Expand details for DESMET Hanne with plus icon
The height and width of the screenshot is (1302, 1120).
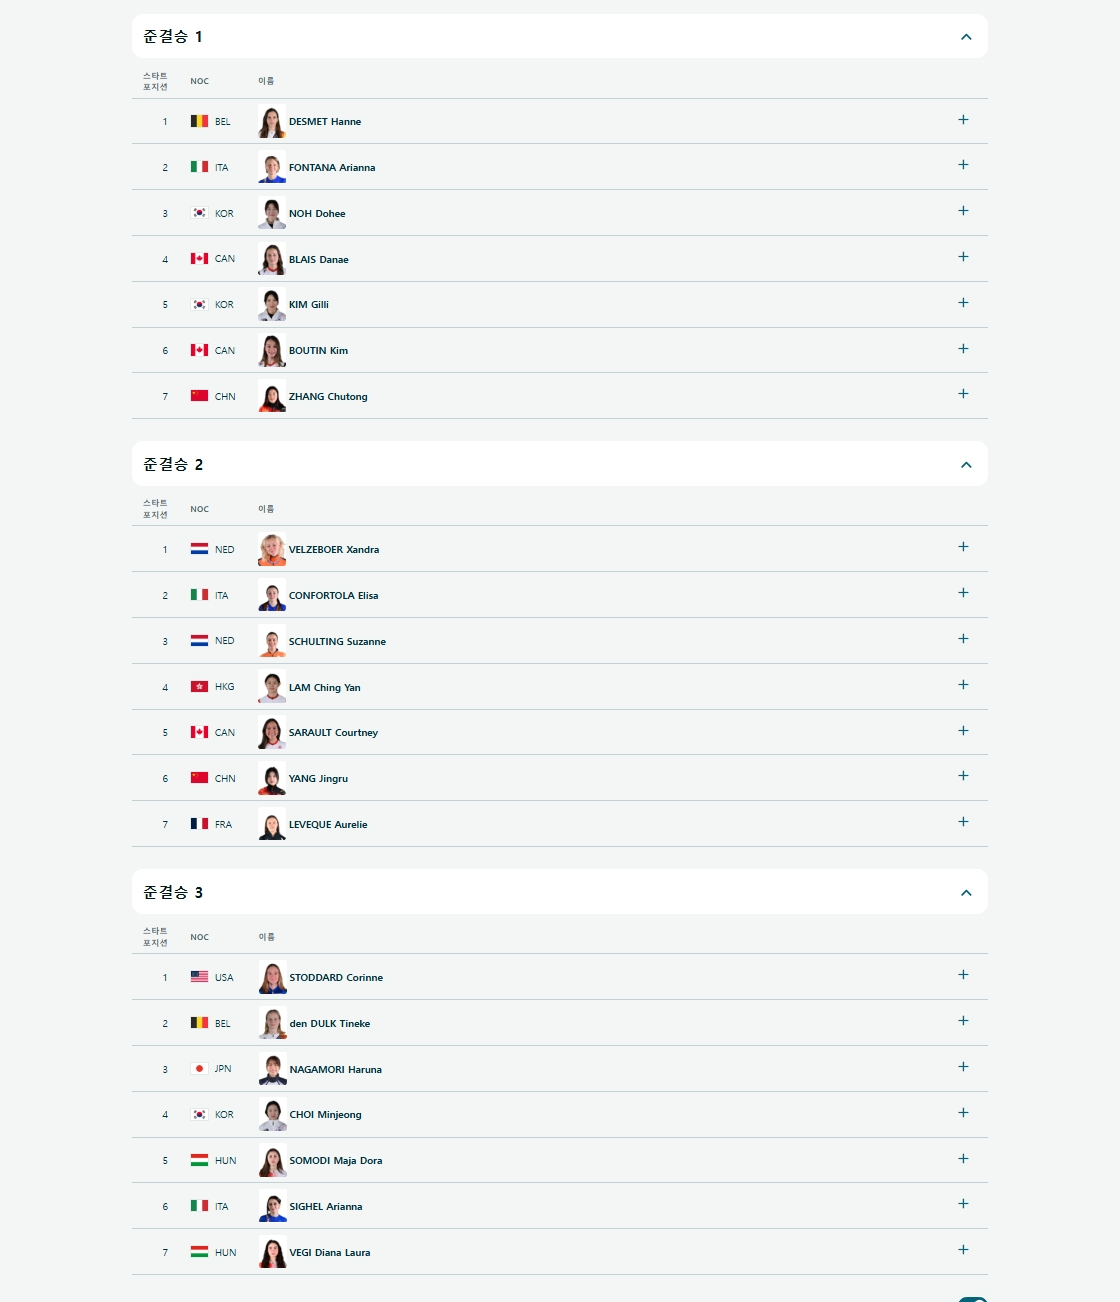tap(963, 120)
